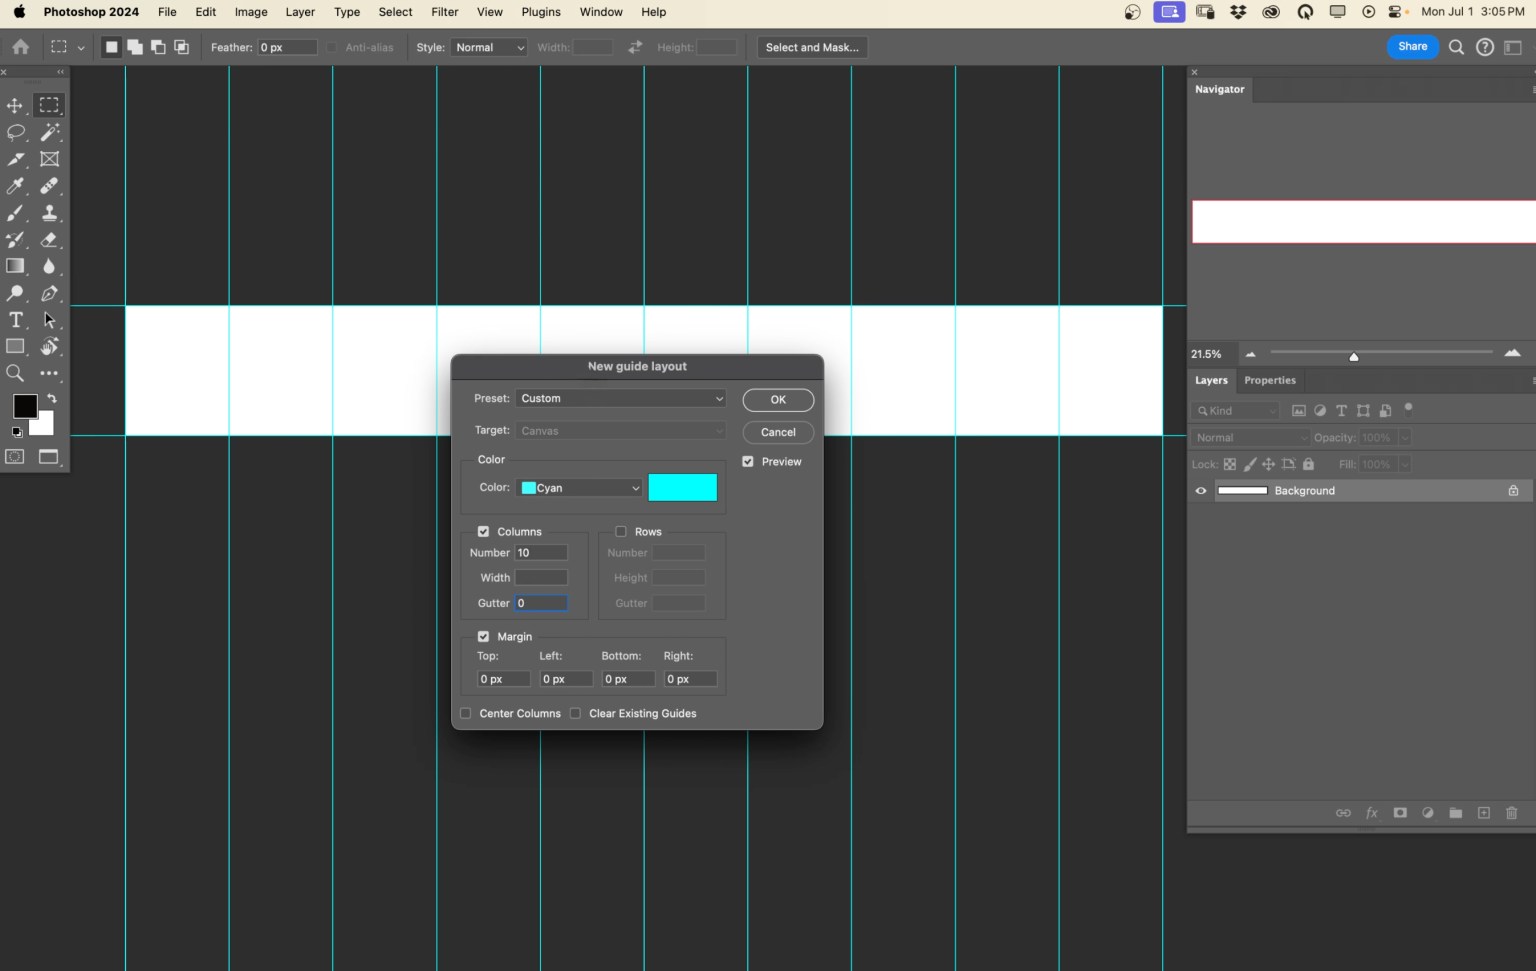Activate the Type tool
The width and height of the screenshot is (1536, 971).
15,320
